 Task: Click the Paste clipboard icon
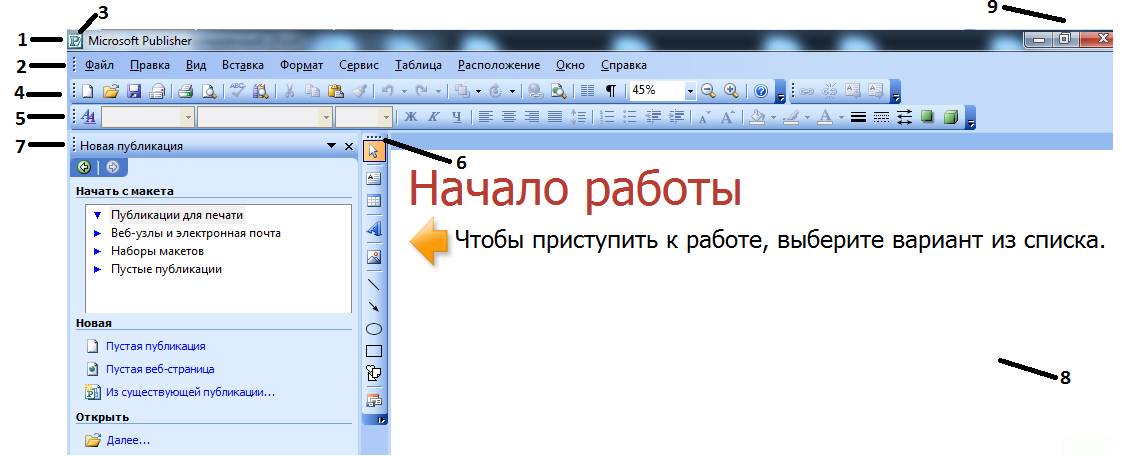[336, 91]
